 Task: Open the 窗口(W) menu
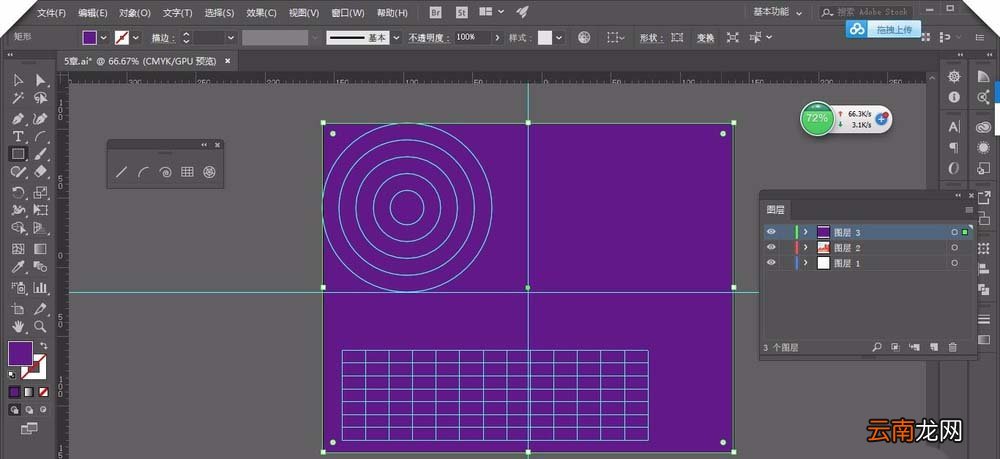348,13
